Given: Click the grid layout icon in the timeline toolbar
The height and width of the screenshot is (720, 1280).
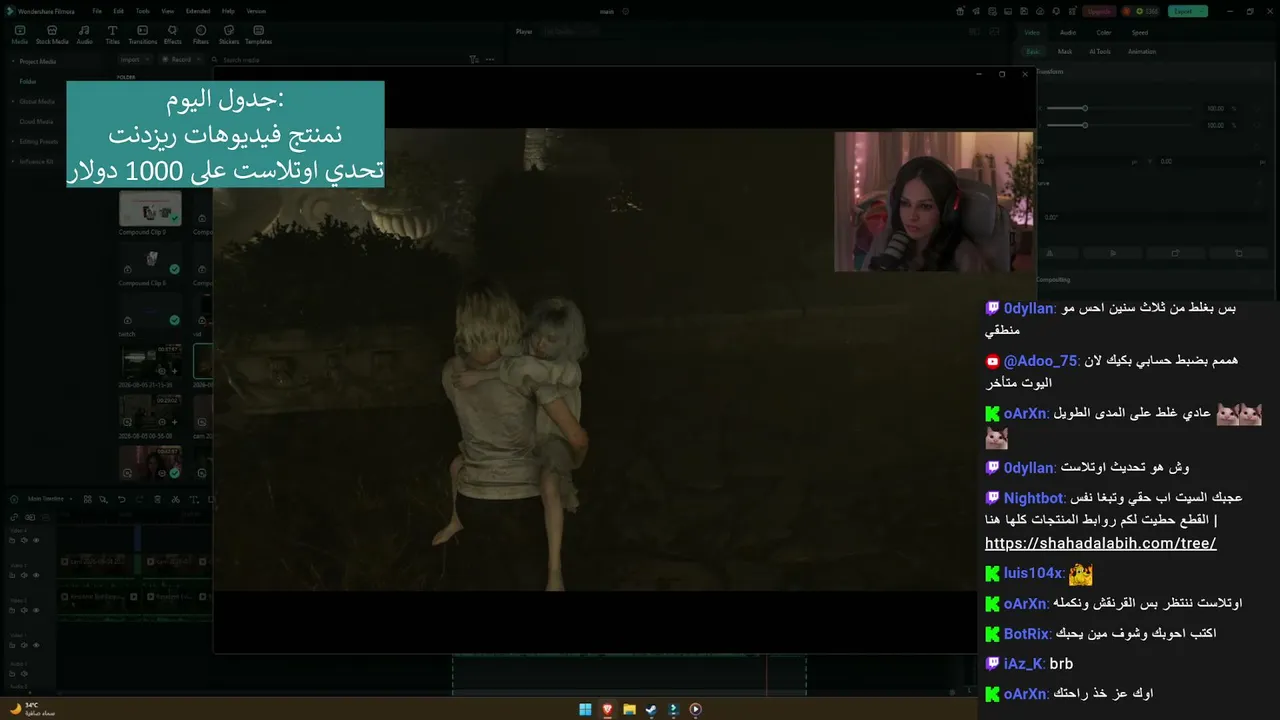Looking at the screenshot, I should click(x=87, y=499).
